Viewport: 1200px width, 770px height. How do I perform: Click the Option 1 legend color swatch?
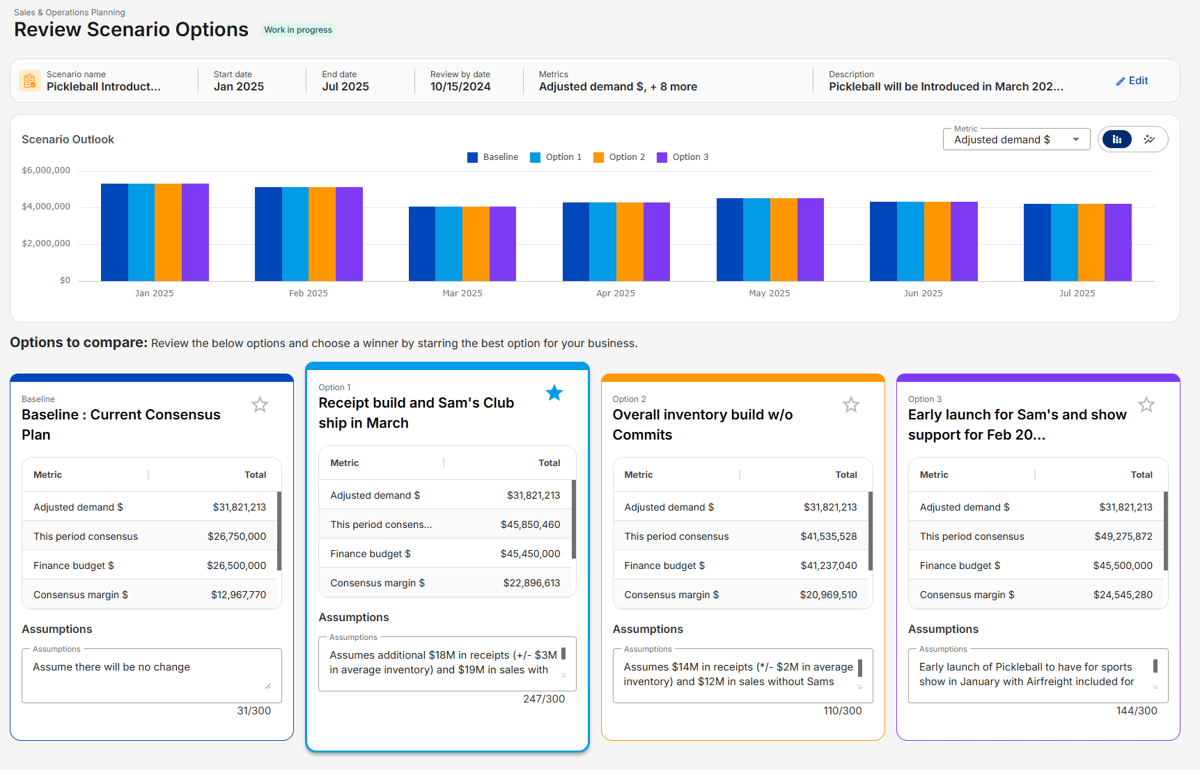(535, 157)
